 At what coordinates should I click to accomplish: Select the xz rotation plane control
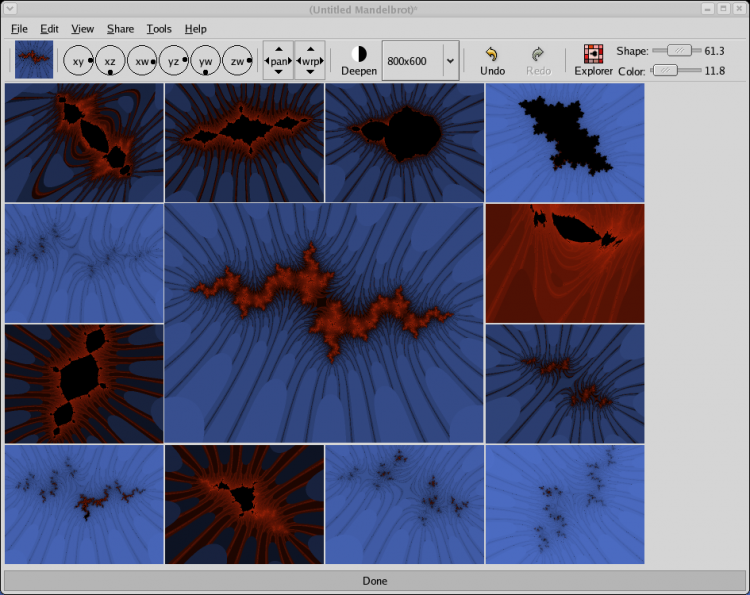point(110,61)
